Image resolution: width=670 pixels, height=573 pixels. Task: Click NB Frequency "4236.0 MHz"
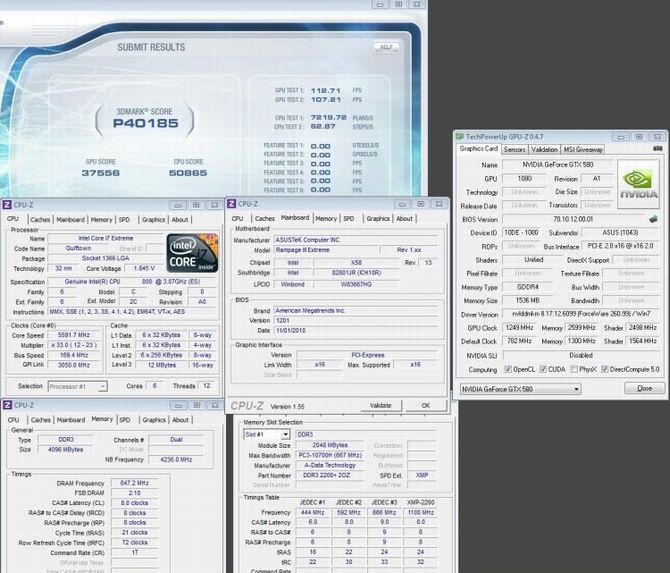(x=176, y=460)
